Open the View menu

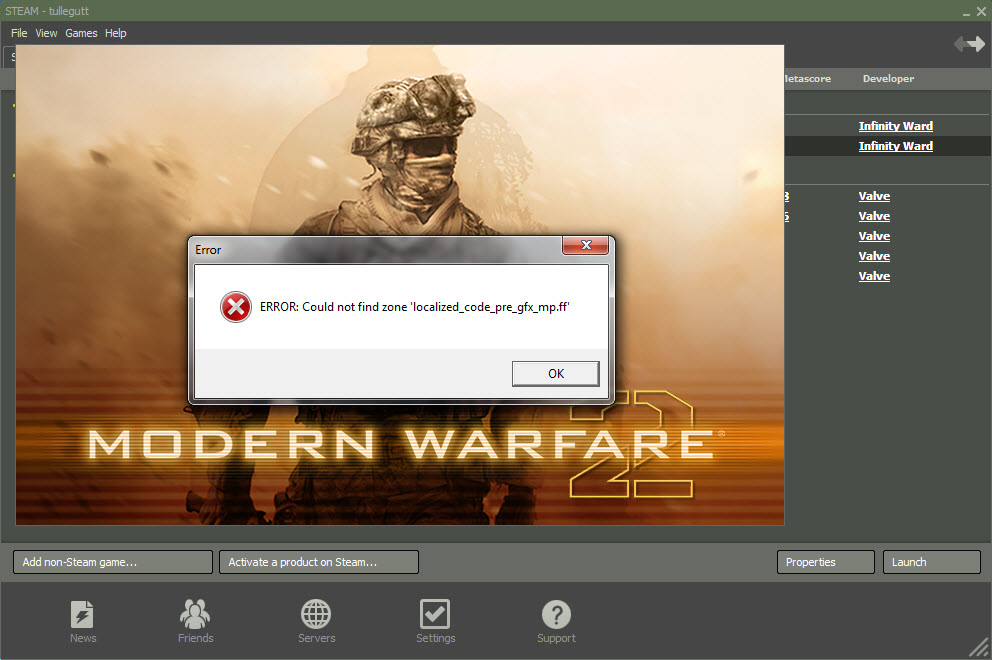coord(46,33)
